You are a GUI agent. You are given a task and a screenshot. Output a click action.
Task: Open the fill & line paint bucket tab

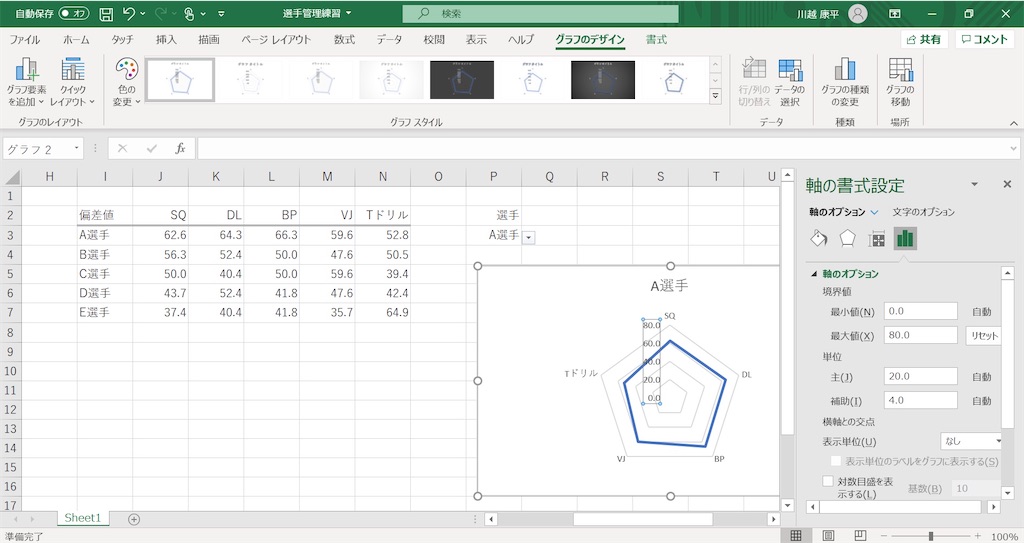pos(818,239)
